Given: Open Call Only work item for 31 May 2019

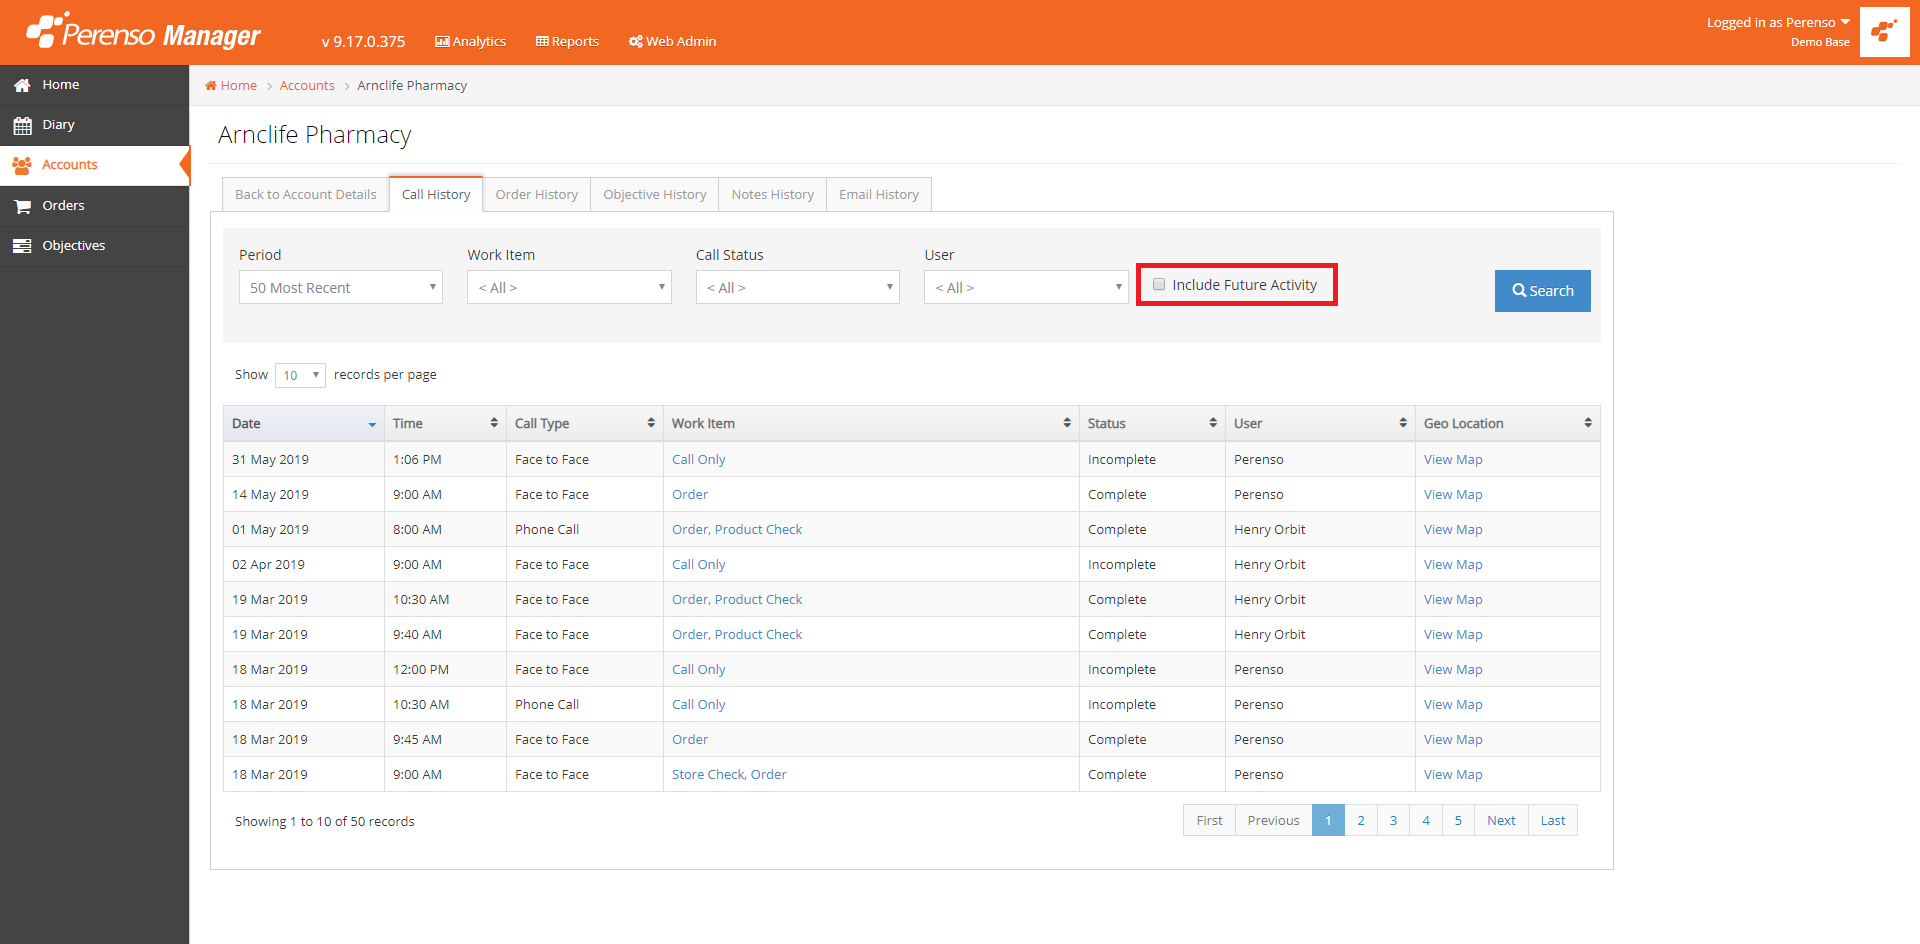Looking at the screenshot, I should (x=698, y=459).
